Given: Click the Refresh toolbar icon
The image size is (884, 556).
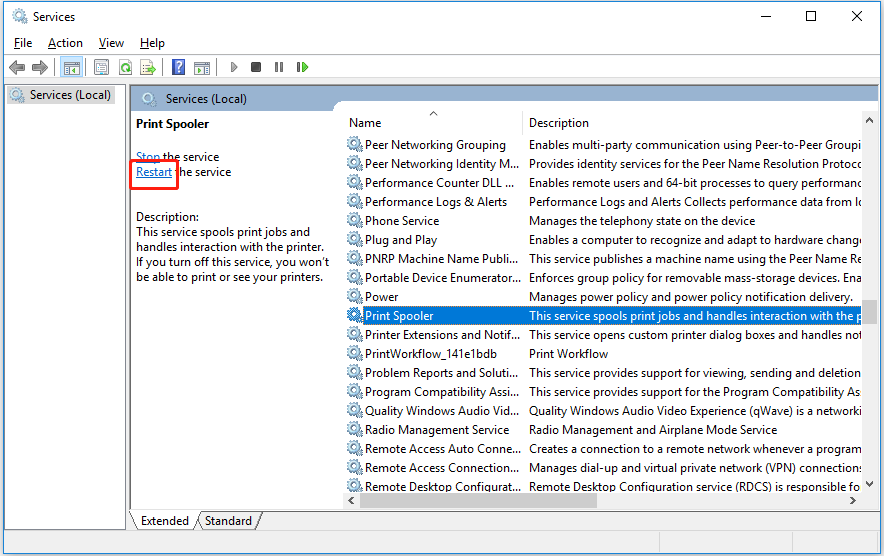Looking at the screenshot, I should (125, 68).
